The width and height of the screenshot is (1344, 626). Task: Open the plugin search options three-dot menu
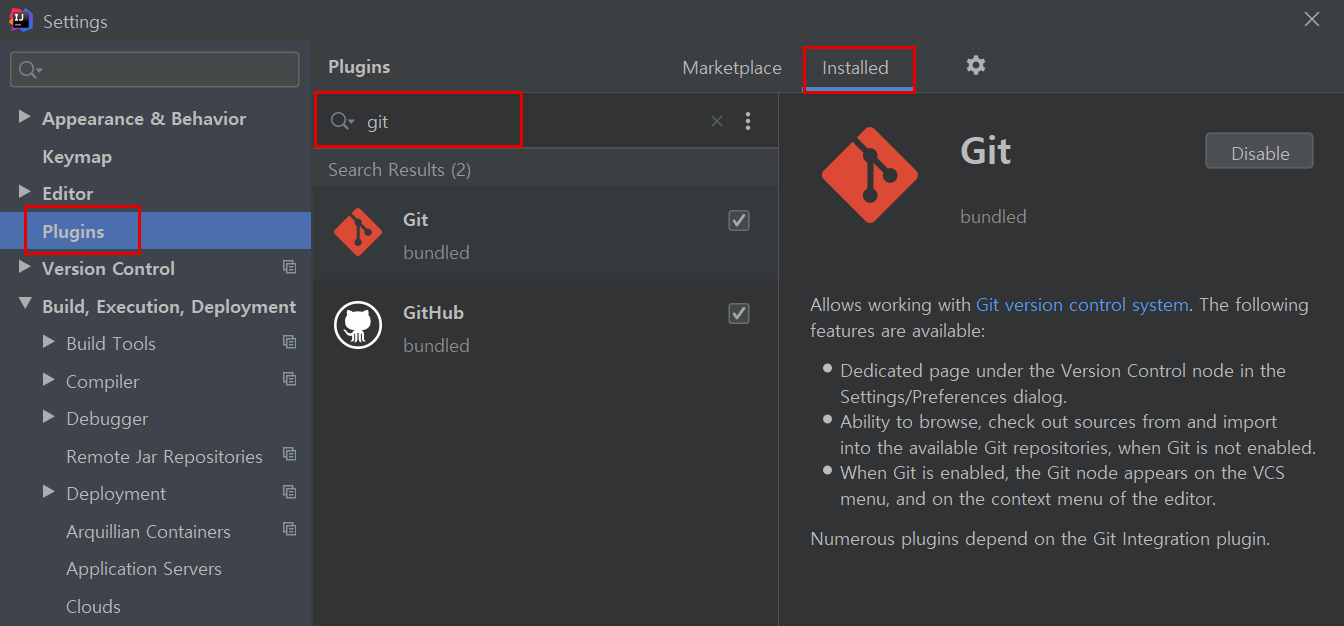[x=748, y=121]
